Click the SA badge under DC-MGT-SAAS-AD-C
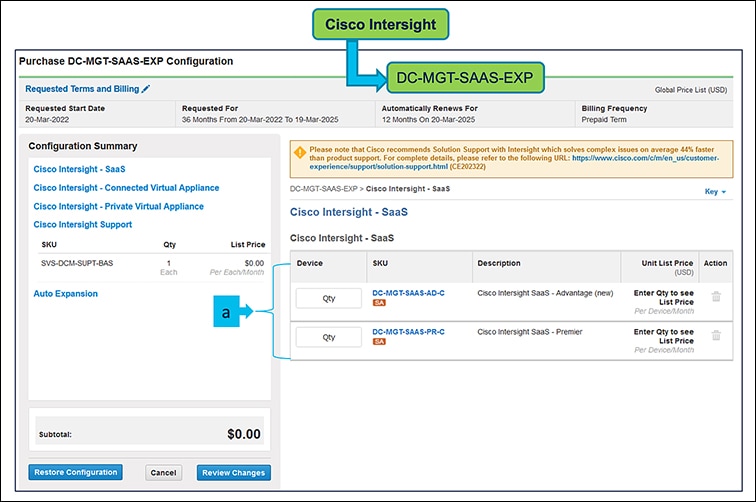The width and height of the screenshot is (756, 502). tap(379, 303)
